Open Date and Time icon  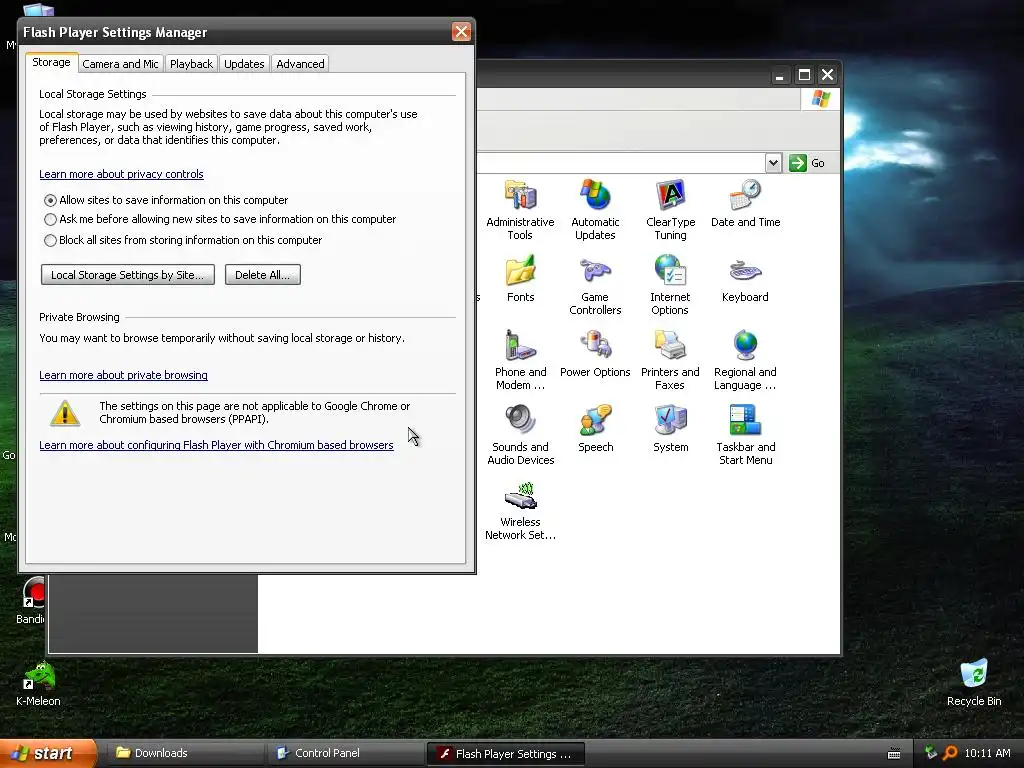pos(745,204)
